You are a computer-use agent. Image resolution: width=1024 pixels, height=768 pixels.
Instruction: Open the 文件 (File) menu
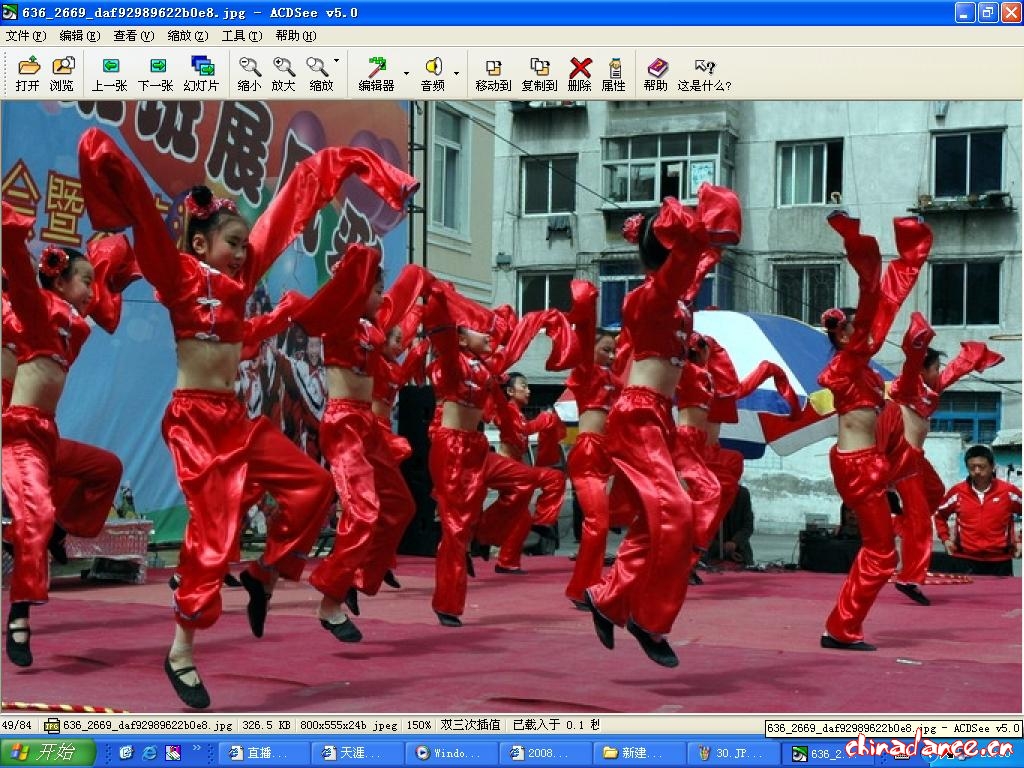[25, 35]
